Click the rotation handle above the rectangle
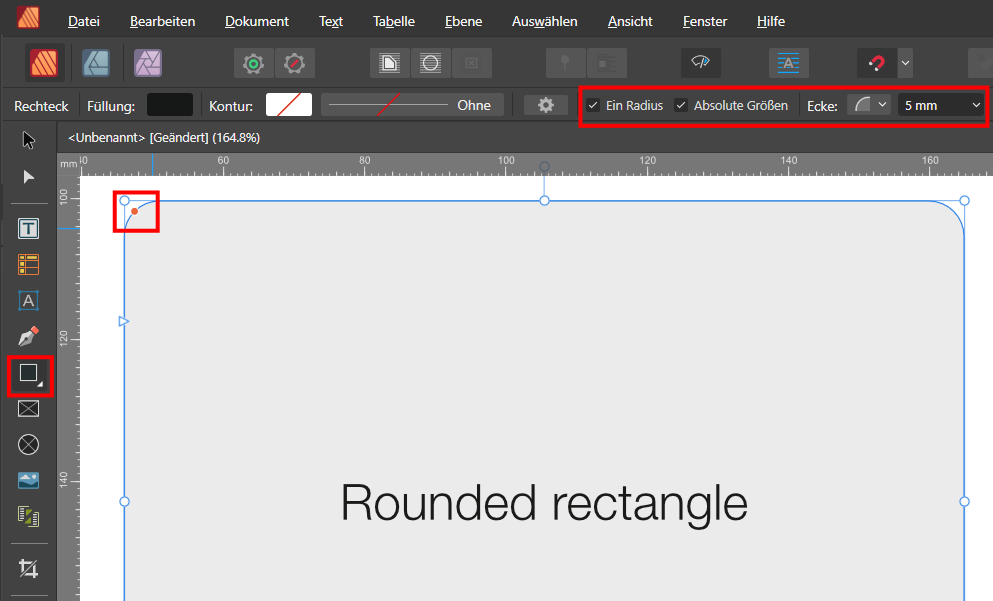 544,167
